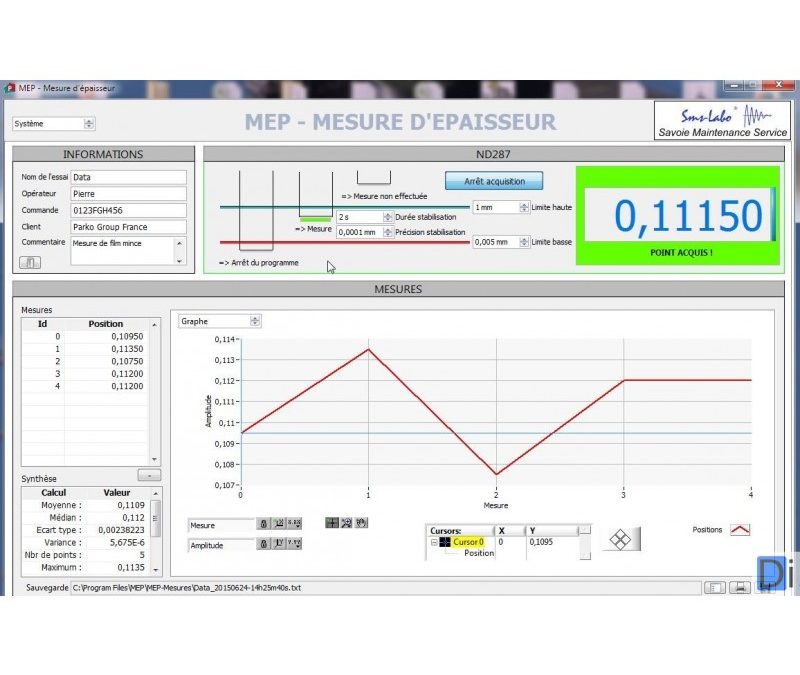Select the zoom tool in graph palette
The width and height of the screenshot is (800, 675).
tap(346, 523)
